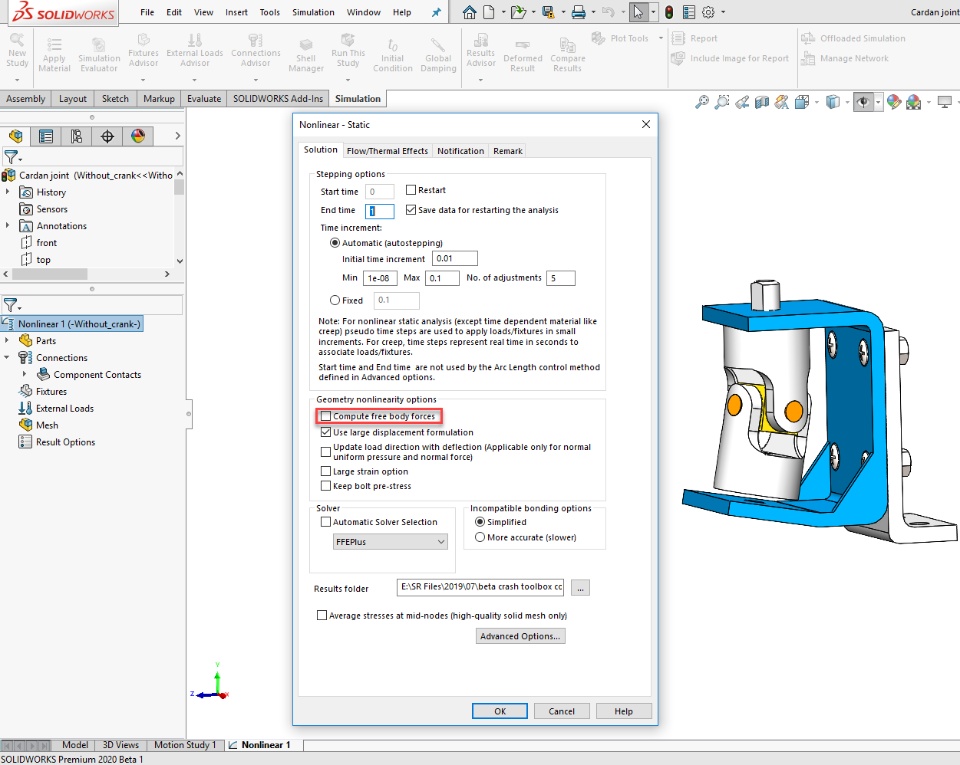Click Initial time increment field
Image resolution: width=960 pixels, height=765 pixels.
[454, 259]
